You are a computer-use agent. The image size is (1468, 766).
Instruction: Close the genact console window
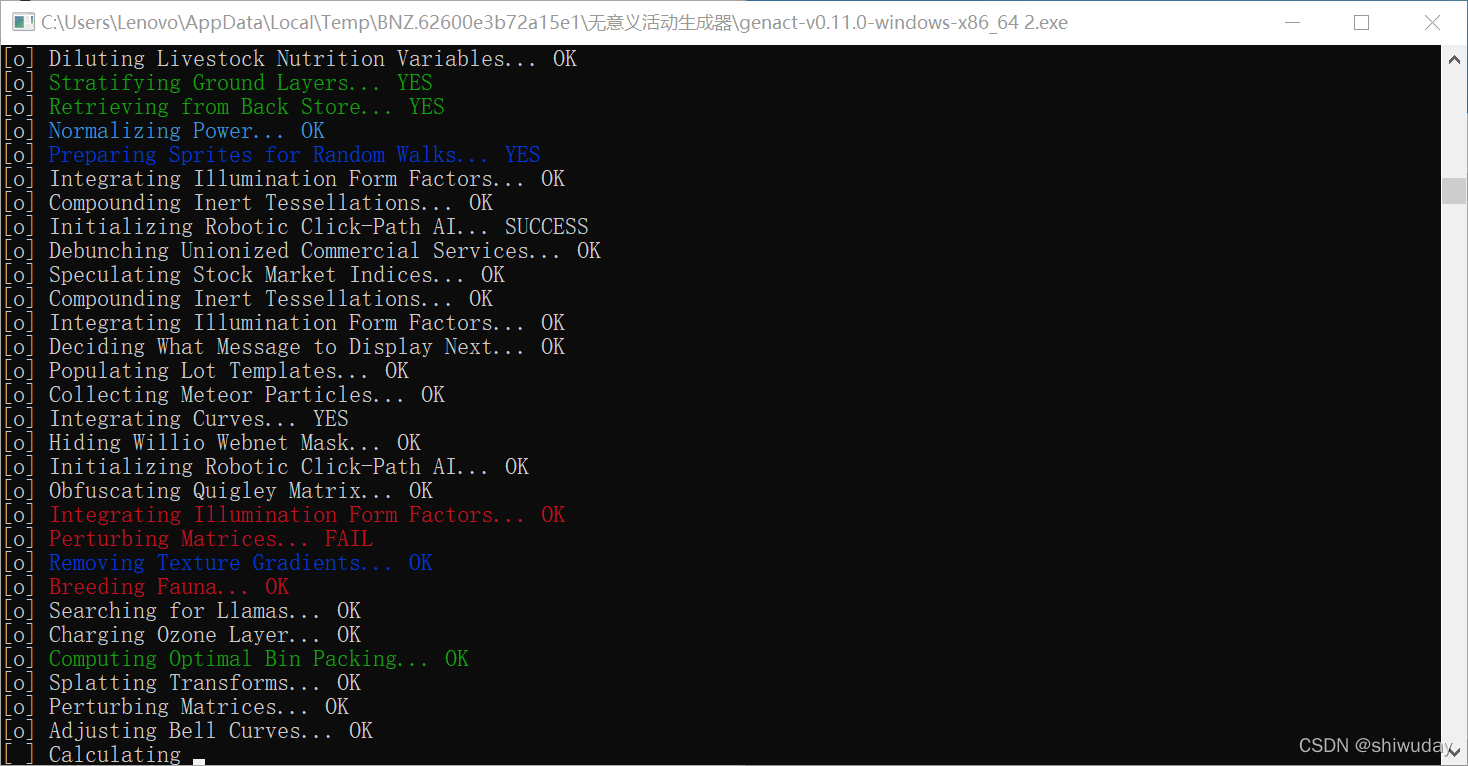pos(1431,22)
